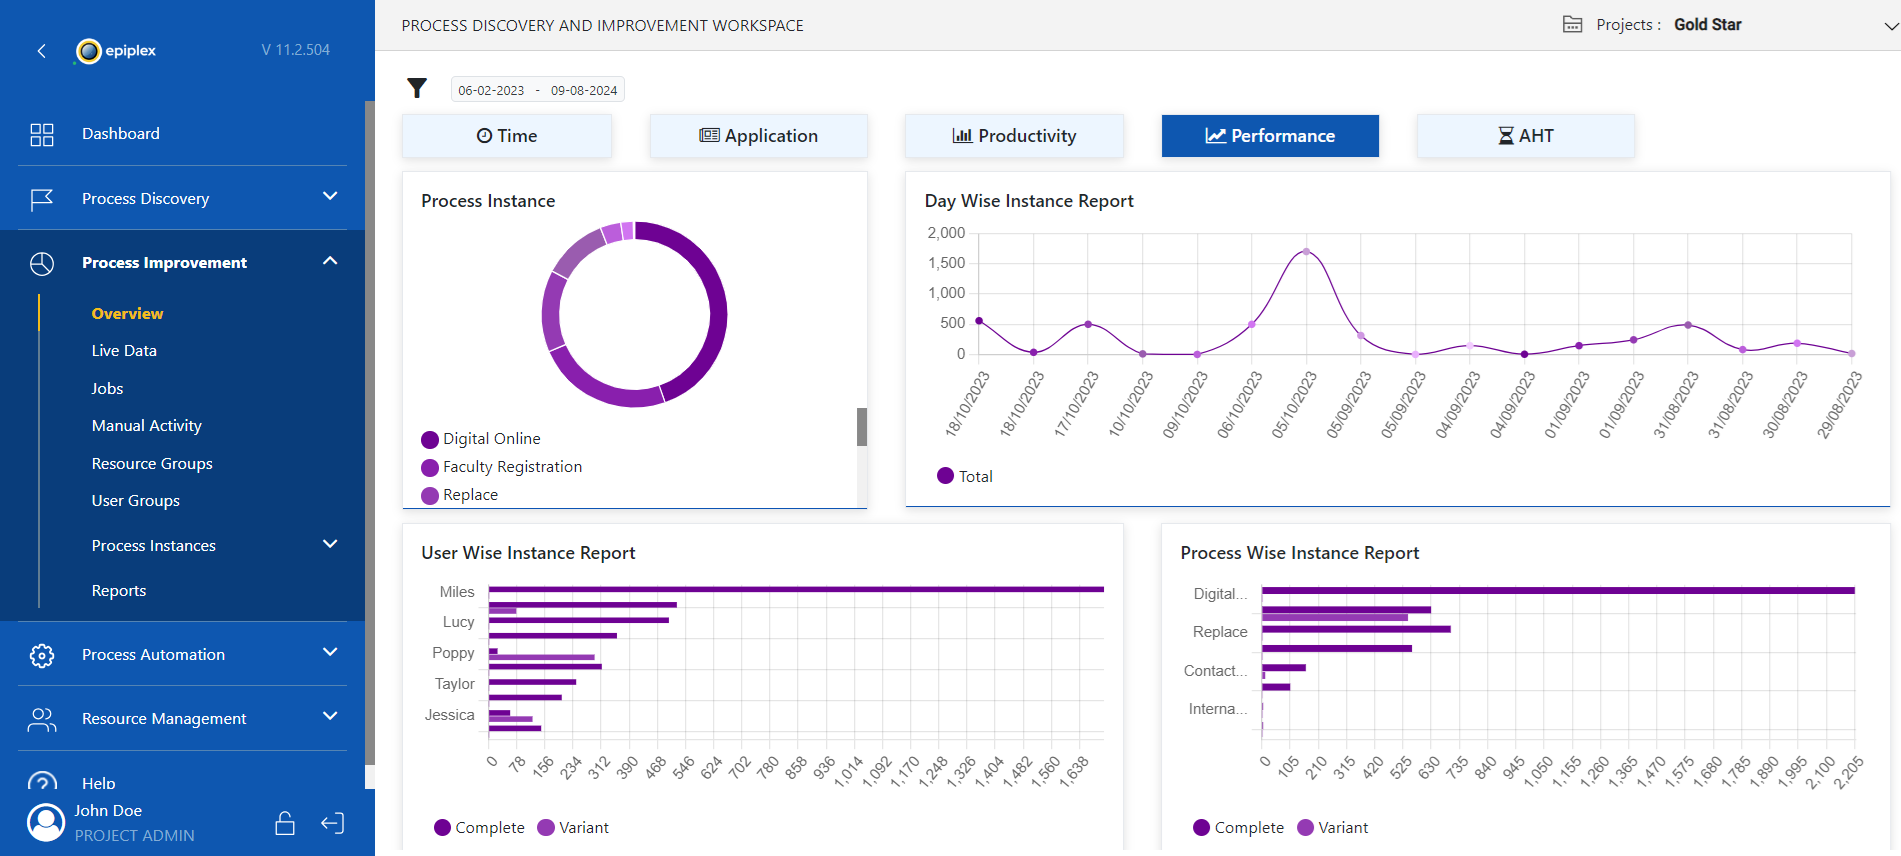
Task: Click John Doe user avatar
Action: [45, 823]
